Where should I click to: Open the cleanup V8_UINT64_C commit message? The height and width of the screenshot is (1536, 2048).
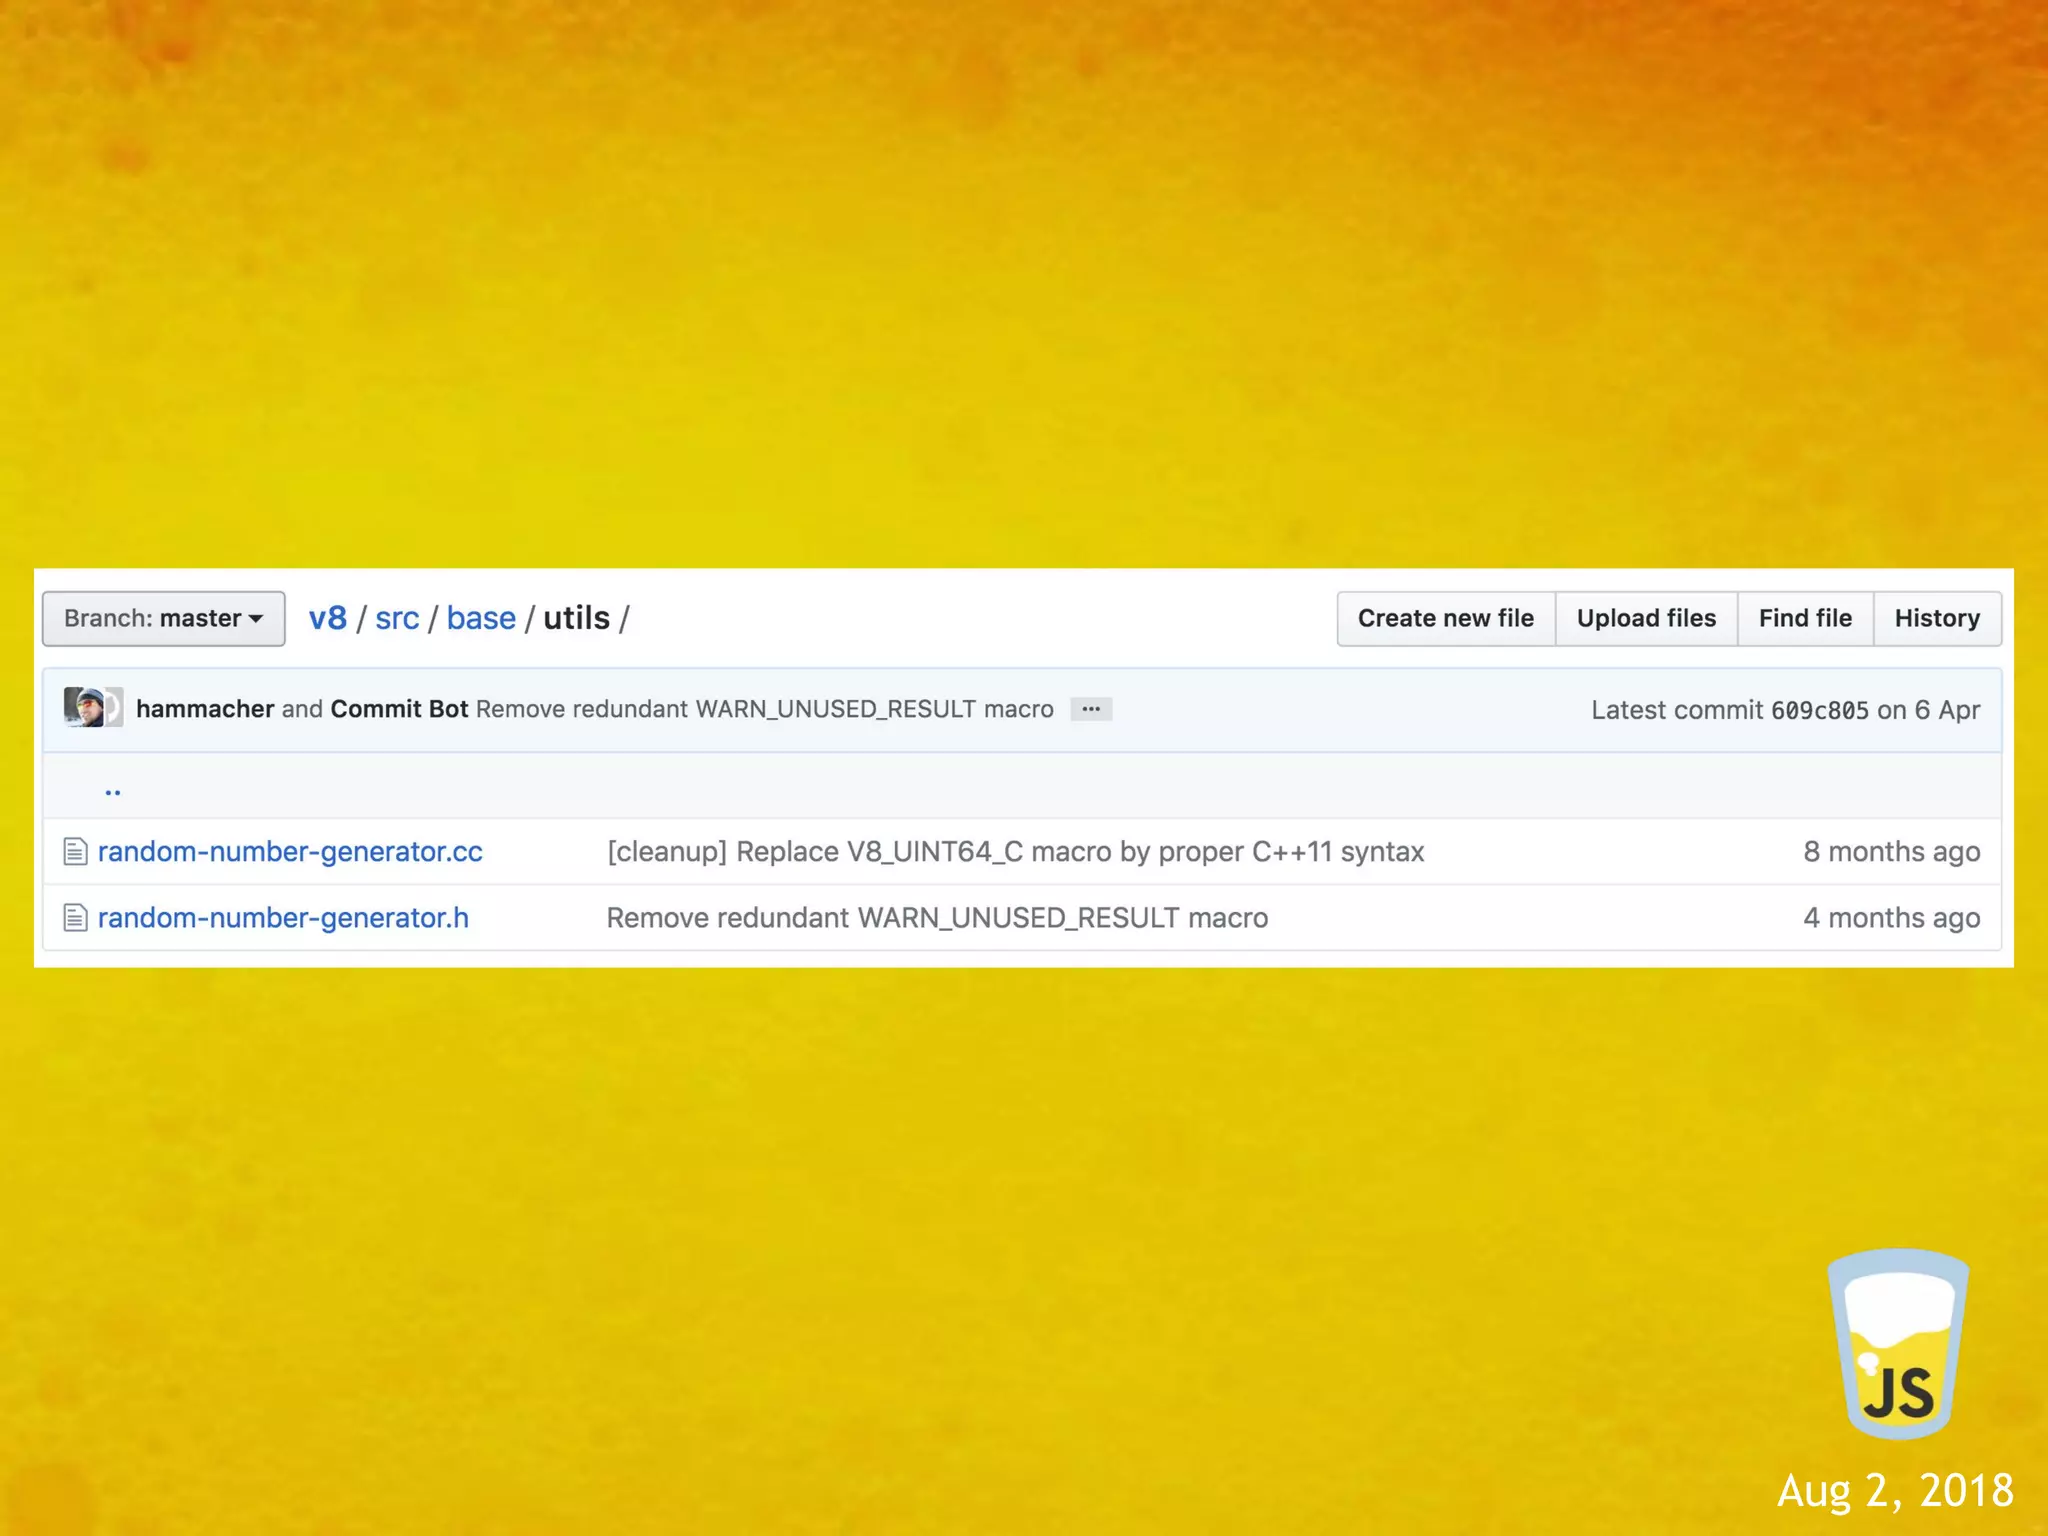(x=1015, y=852)
